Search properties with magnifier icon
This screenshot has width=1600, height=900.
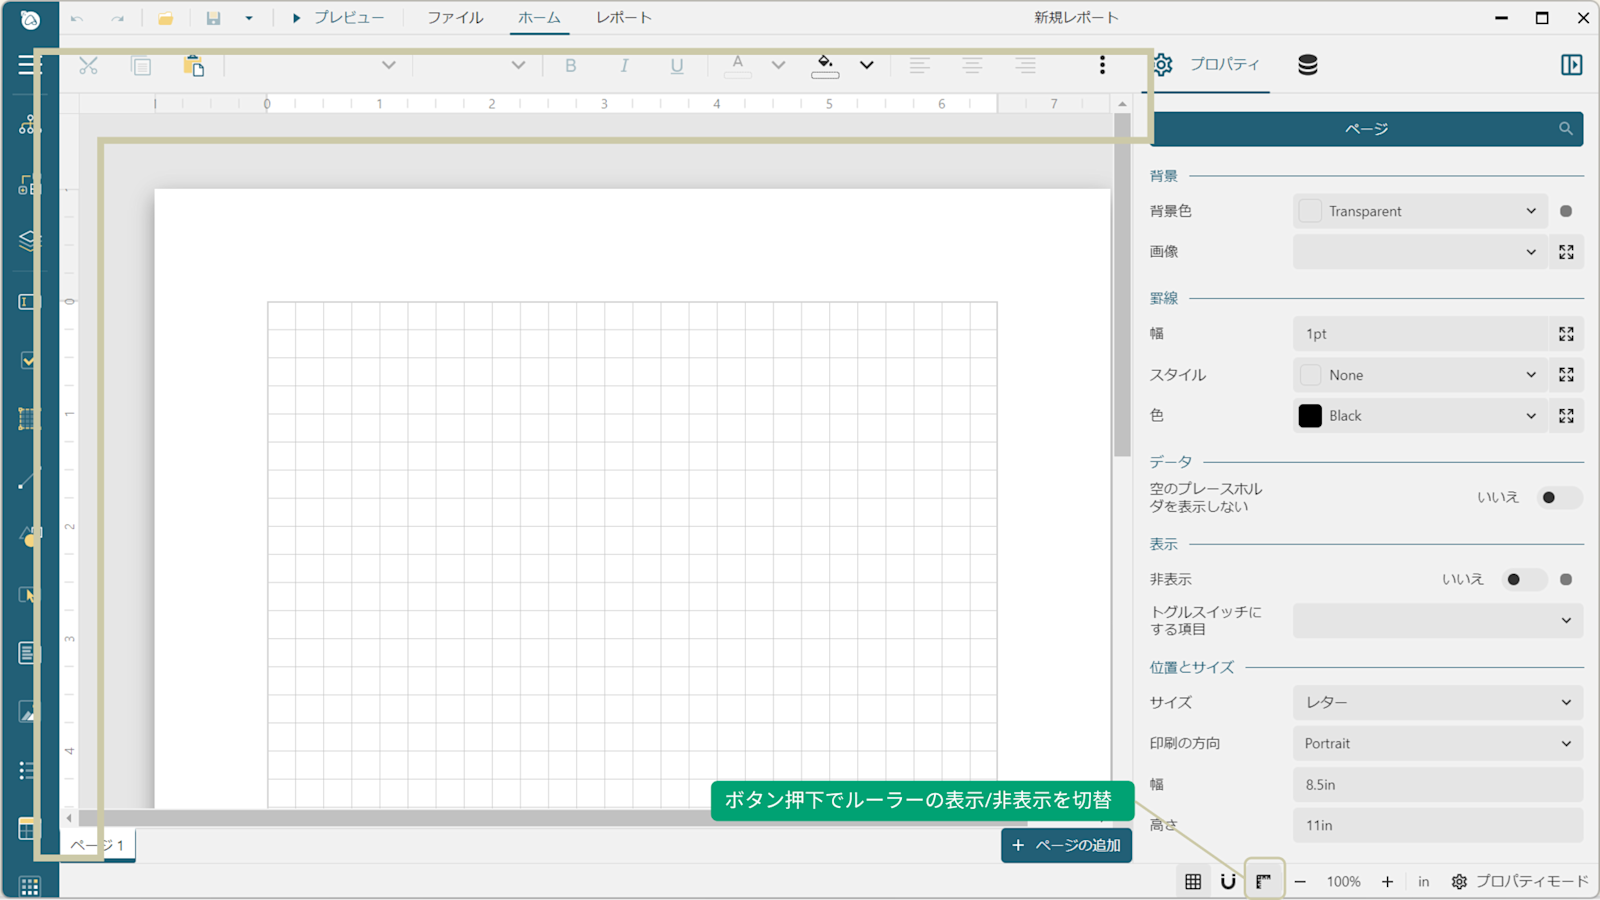coord(1565,129)
